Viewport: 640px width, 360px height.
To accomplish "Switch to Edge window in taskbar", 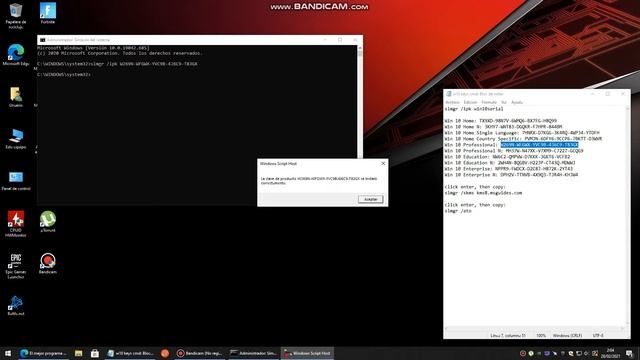I will [x=44, y=353].
